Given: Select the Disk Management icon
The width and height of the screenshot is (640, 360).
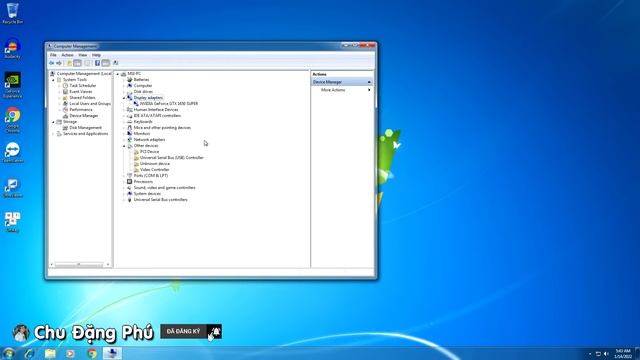Looking at the screenshot, I should click(65, 128).
